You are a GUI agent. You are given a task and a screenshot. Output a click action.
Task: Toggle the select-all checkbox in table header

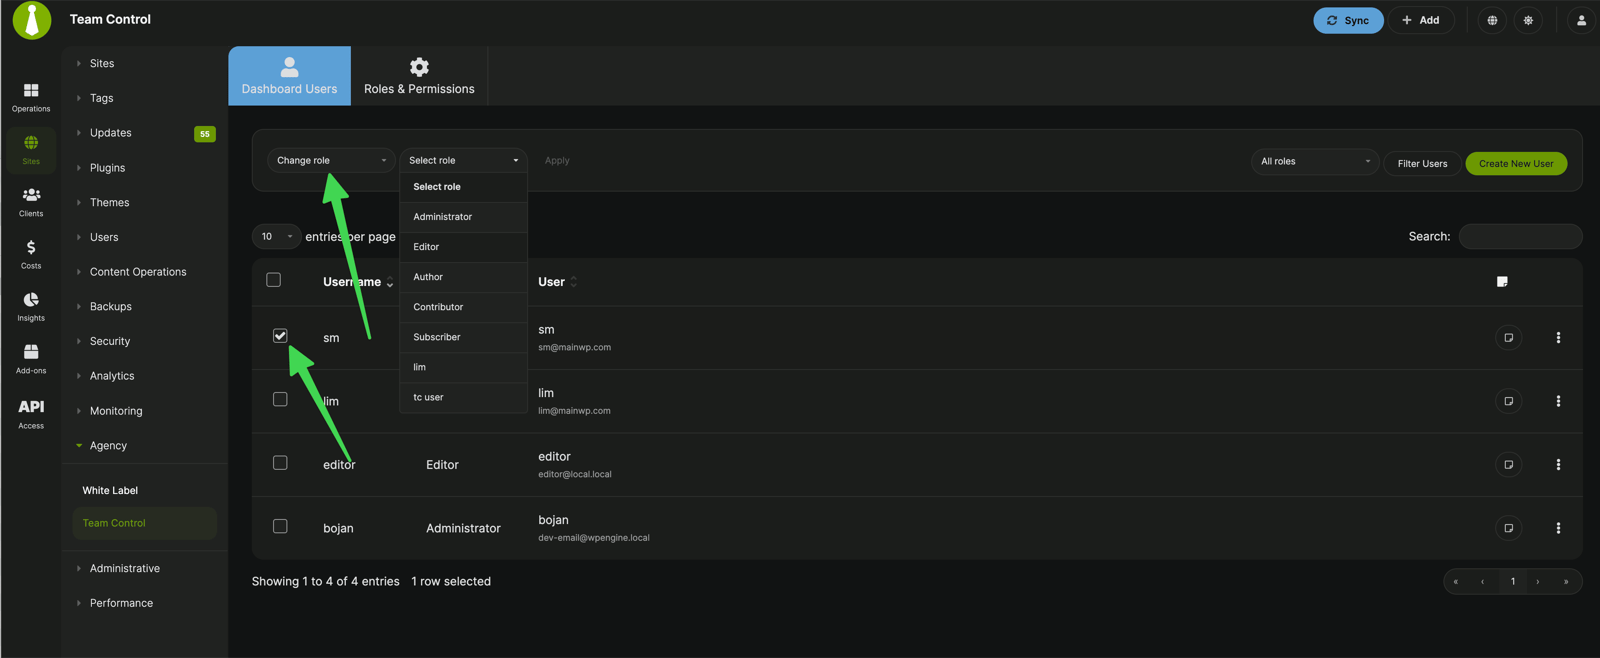[x=273, y=280]
